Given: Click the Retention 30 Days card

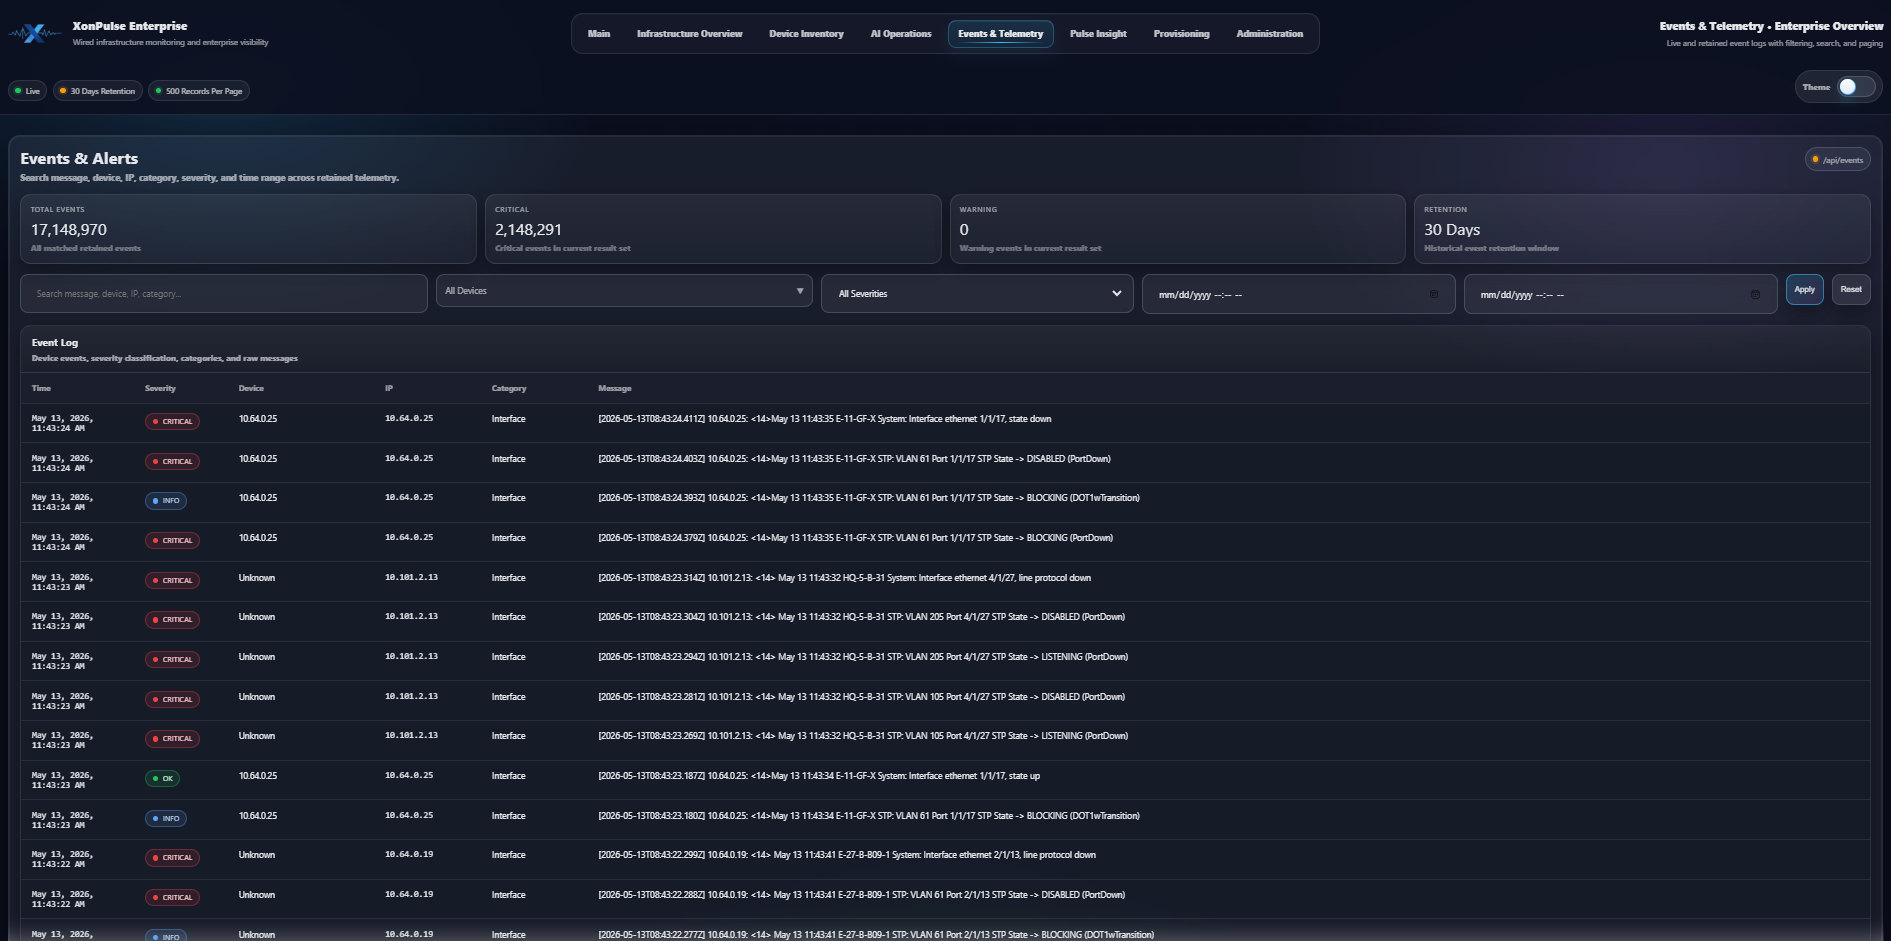Looking at the screenshot, I should [x=1641, y=229].
